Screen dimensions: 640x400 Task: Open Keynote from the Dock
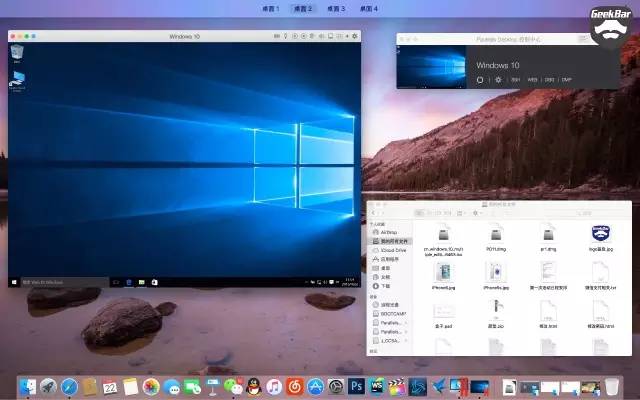(x=213, y=387)
